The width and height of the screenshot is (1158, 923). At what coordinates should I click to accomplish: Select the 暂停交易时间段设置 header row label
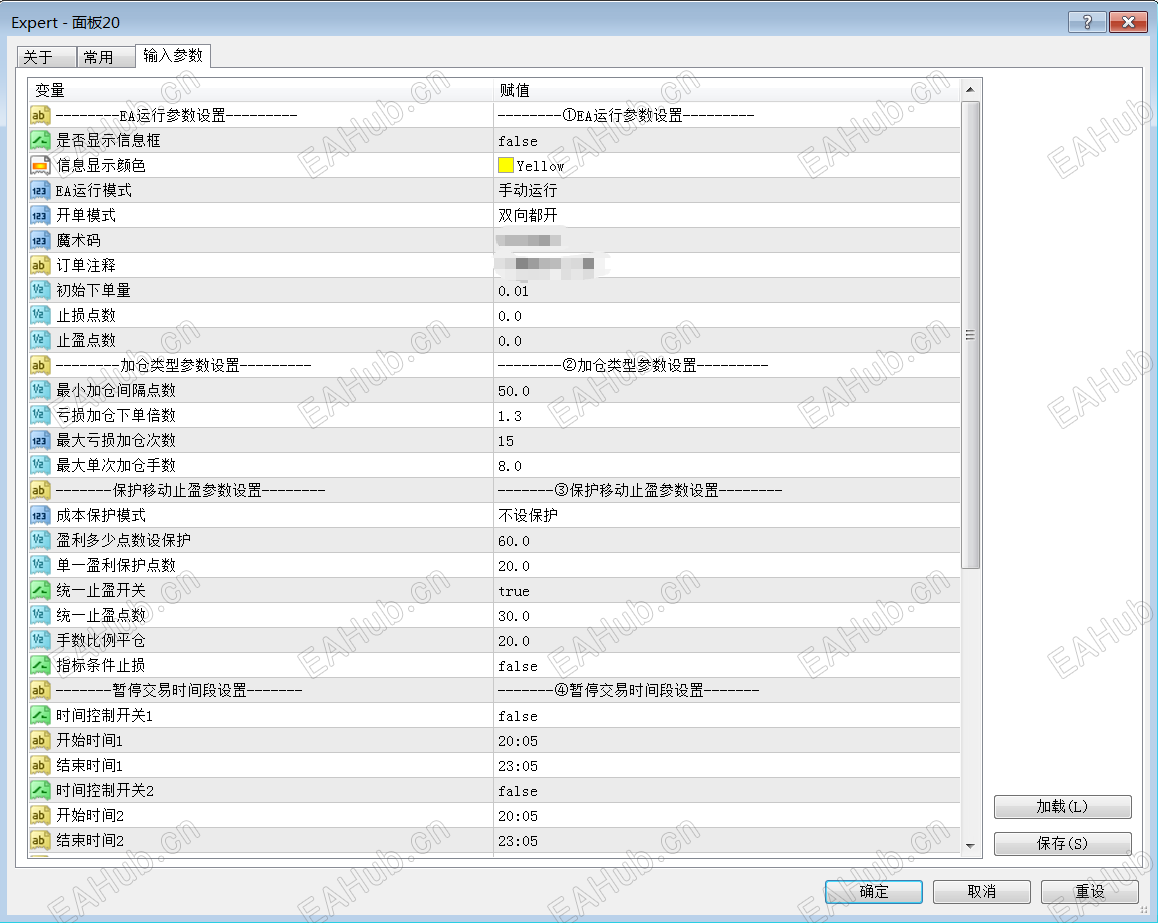click(x=179, y=690)
